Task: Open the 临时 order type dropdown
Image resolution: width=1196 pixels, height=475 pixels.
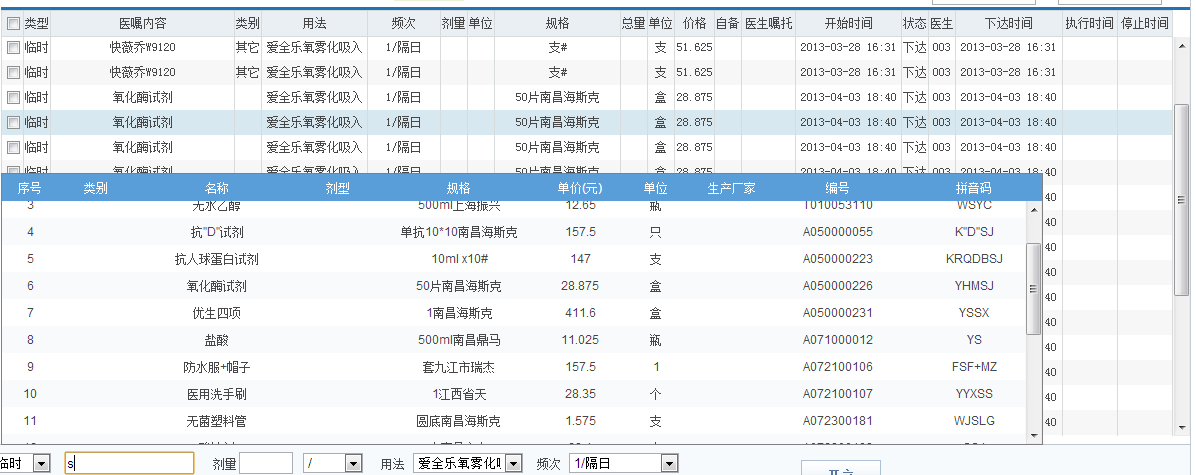Action: point(41,463)
